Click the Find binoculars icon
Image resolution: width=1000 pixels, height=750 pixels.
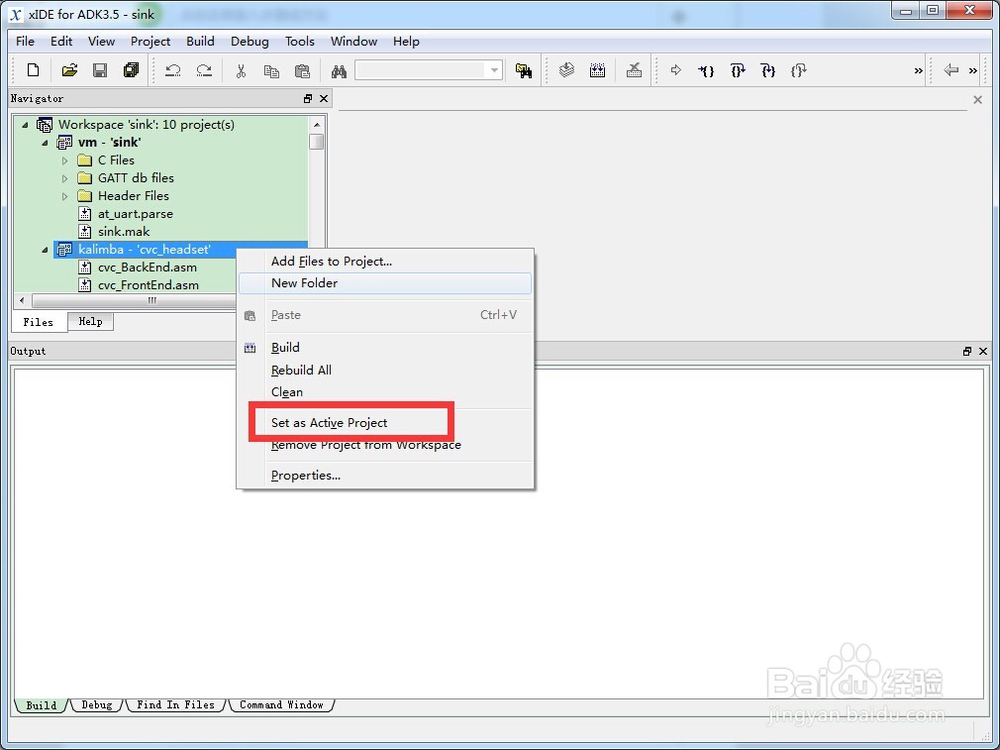click(x=339, y=71)
